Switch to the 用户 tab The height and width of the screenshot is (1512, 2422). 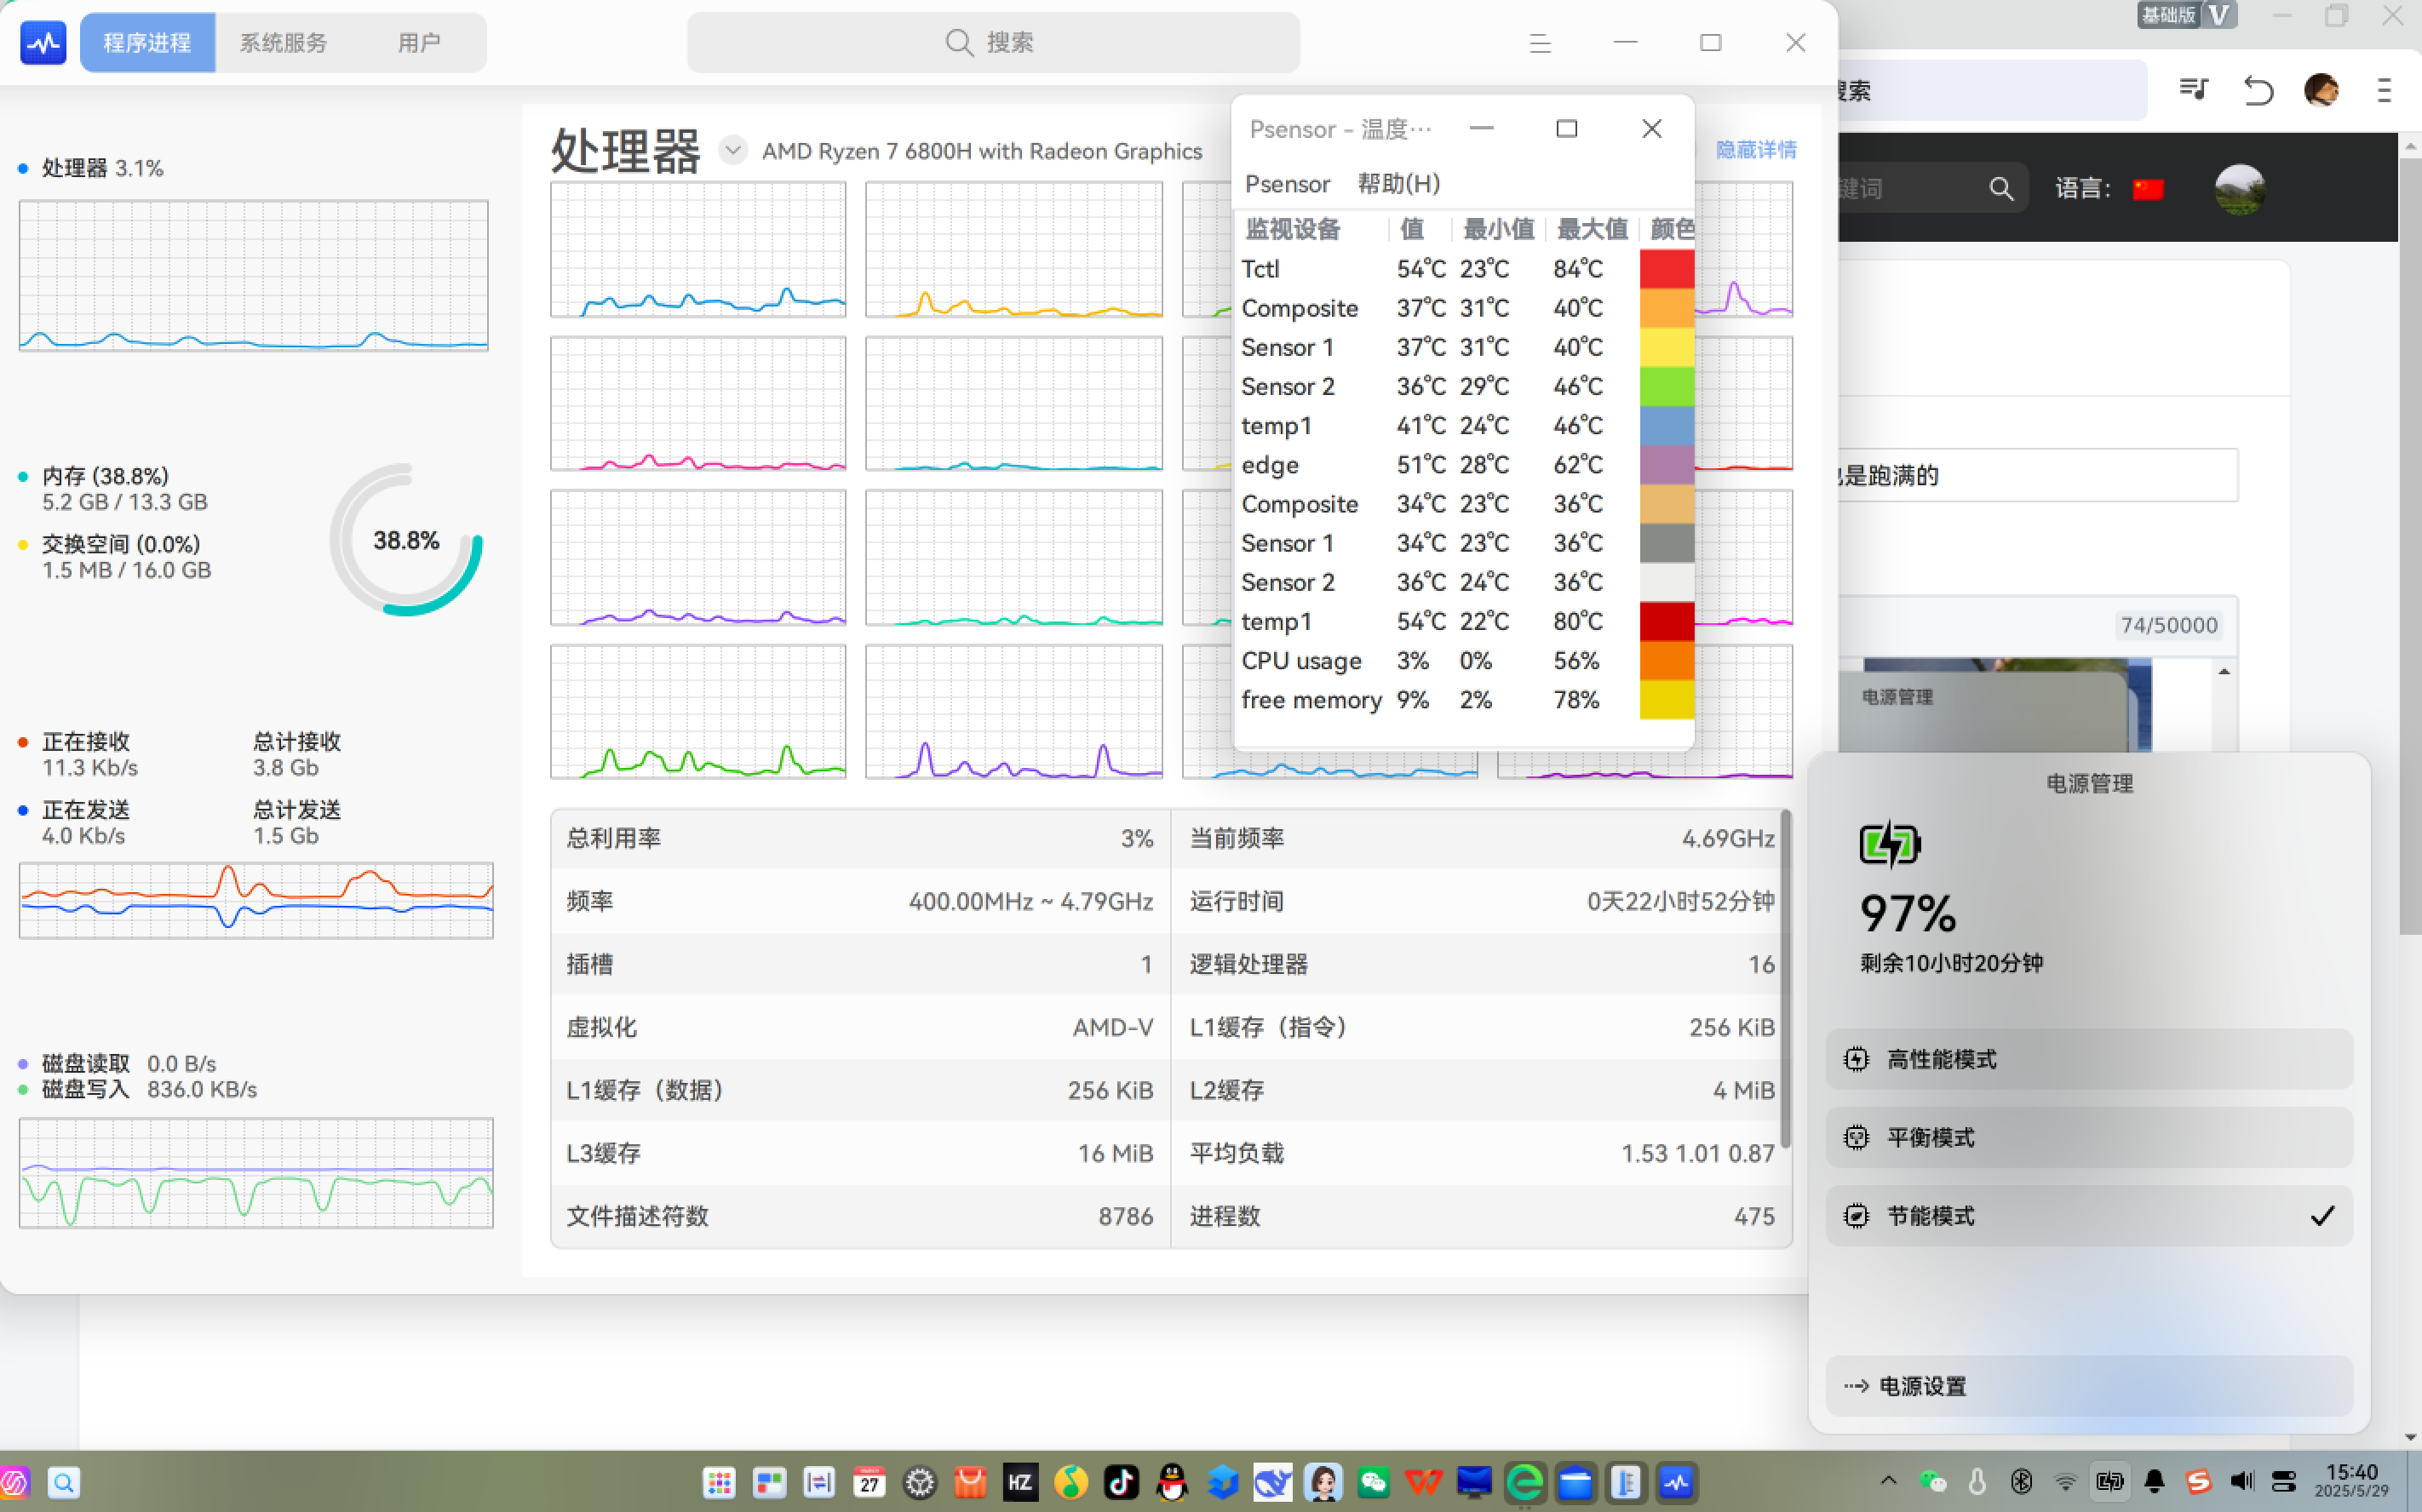click(419, 43)
